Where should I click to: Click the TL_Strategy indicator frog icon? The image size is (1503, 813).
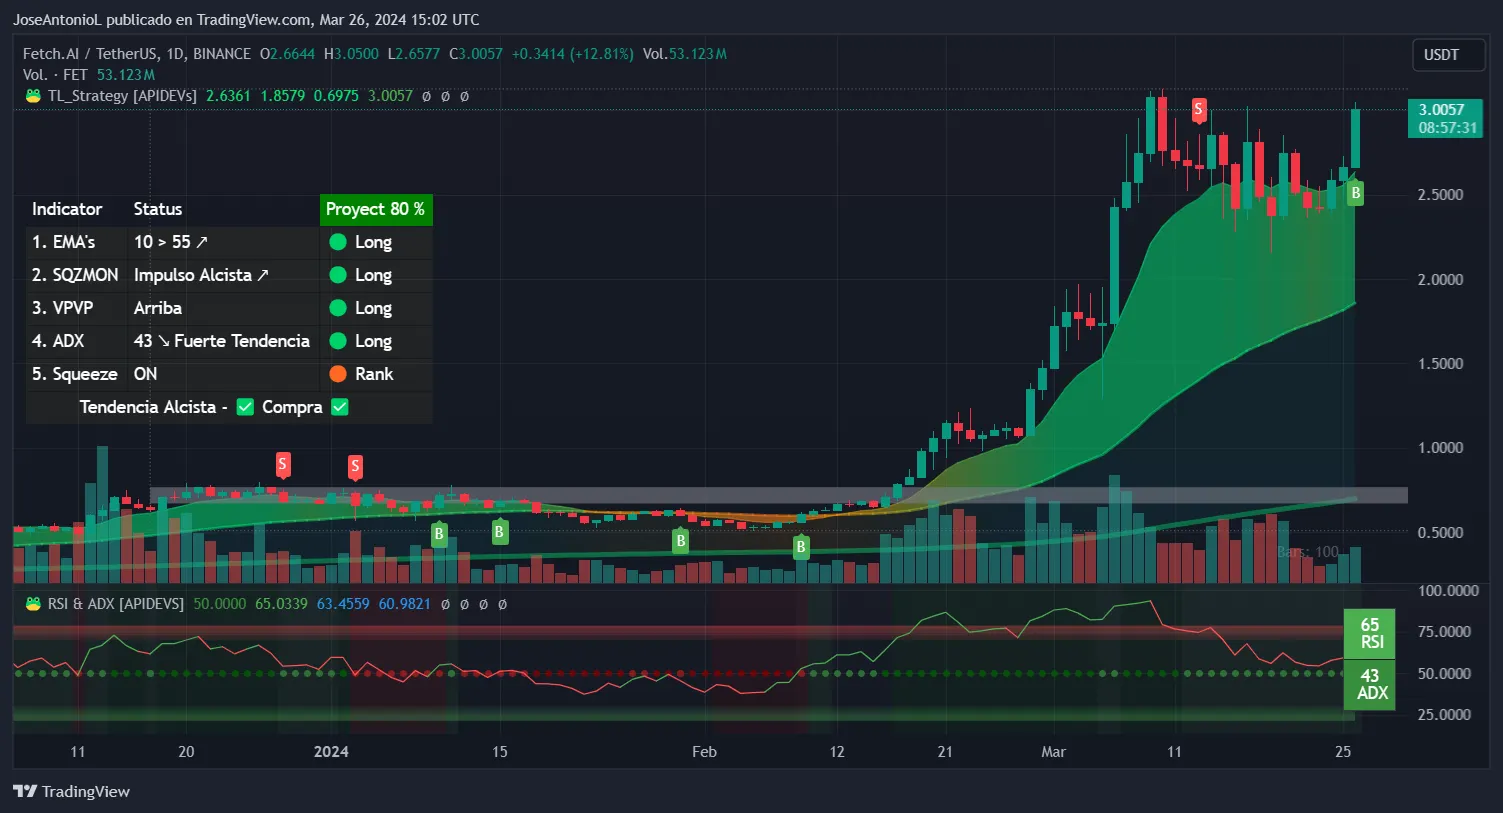[x=33, y=96]
